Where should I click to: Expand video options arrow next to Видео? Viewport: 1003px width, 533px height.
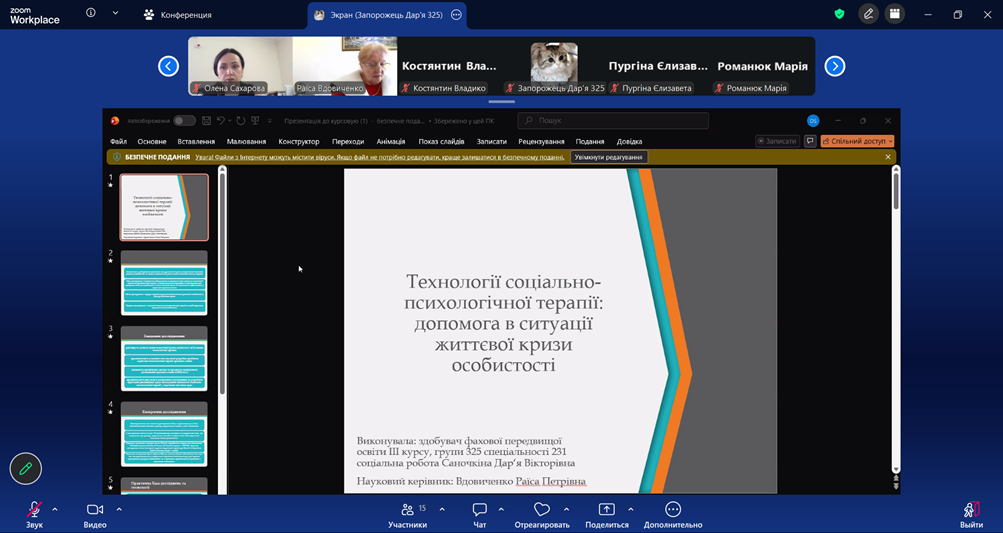(119, 509)
